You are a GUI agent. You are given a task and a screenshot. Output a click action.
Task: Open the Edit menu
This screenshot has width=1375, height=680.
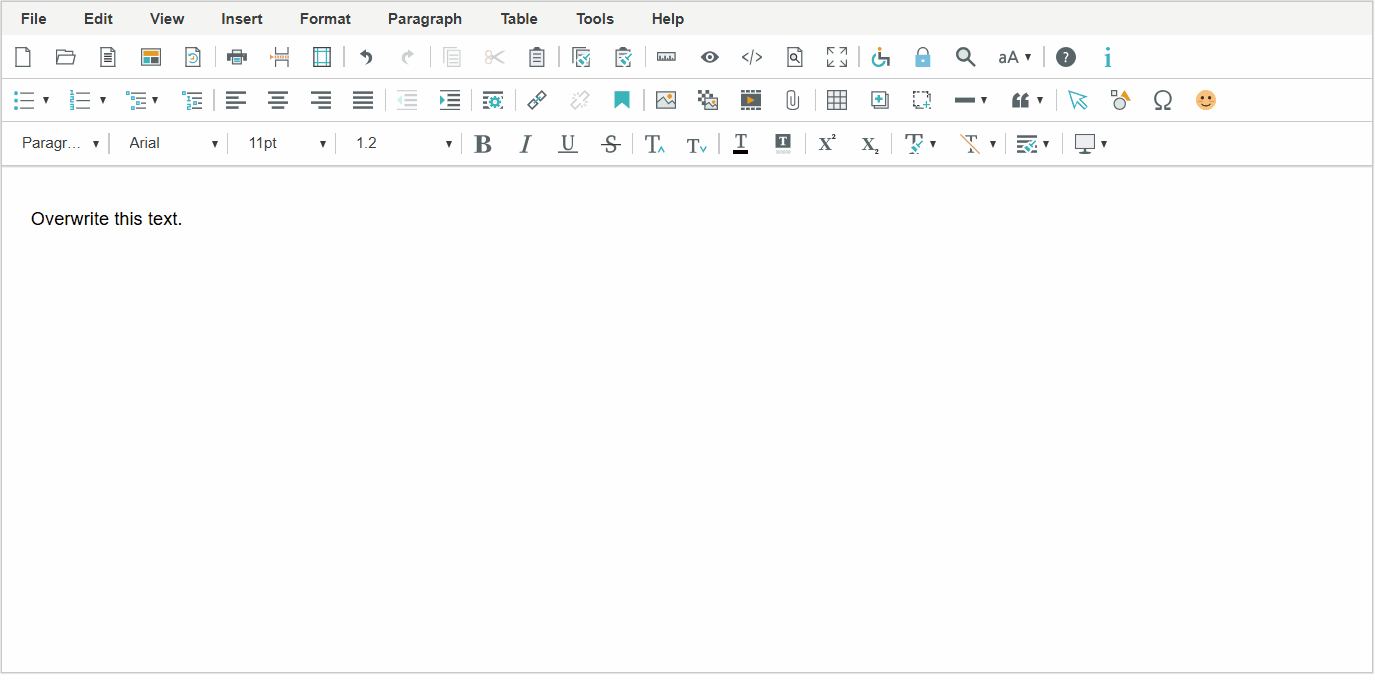[98, 19]
